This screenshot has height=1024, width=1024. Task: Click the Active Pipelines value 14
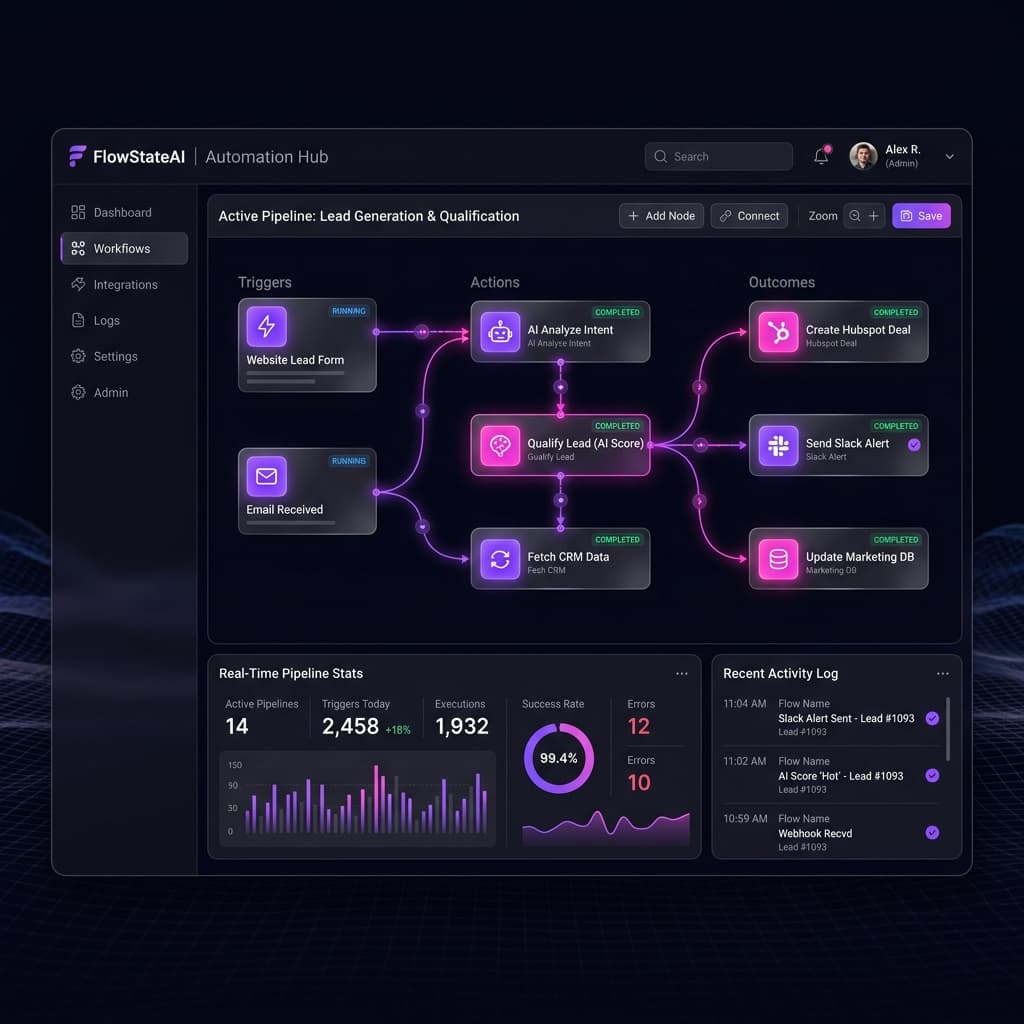pos(236,726)
